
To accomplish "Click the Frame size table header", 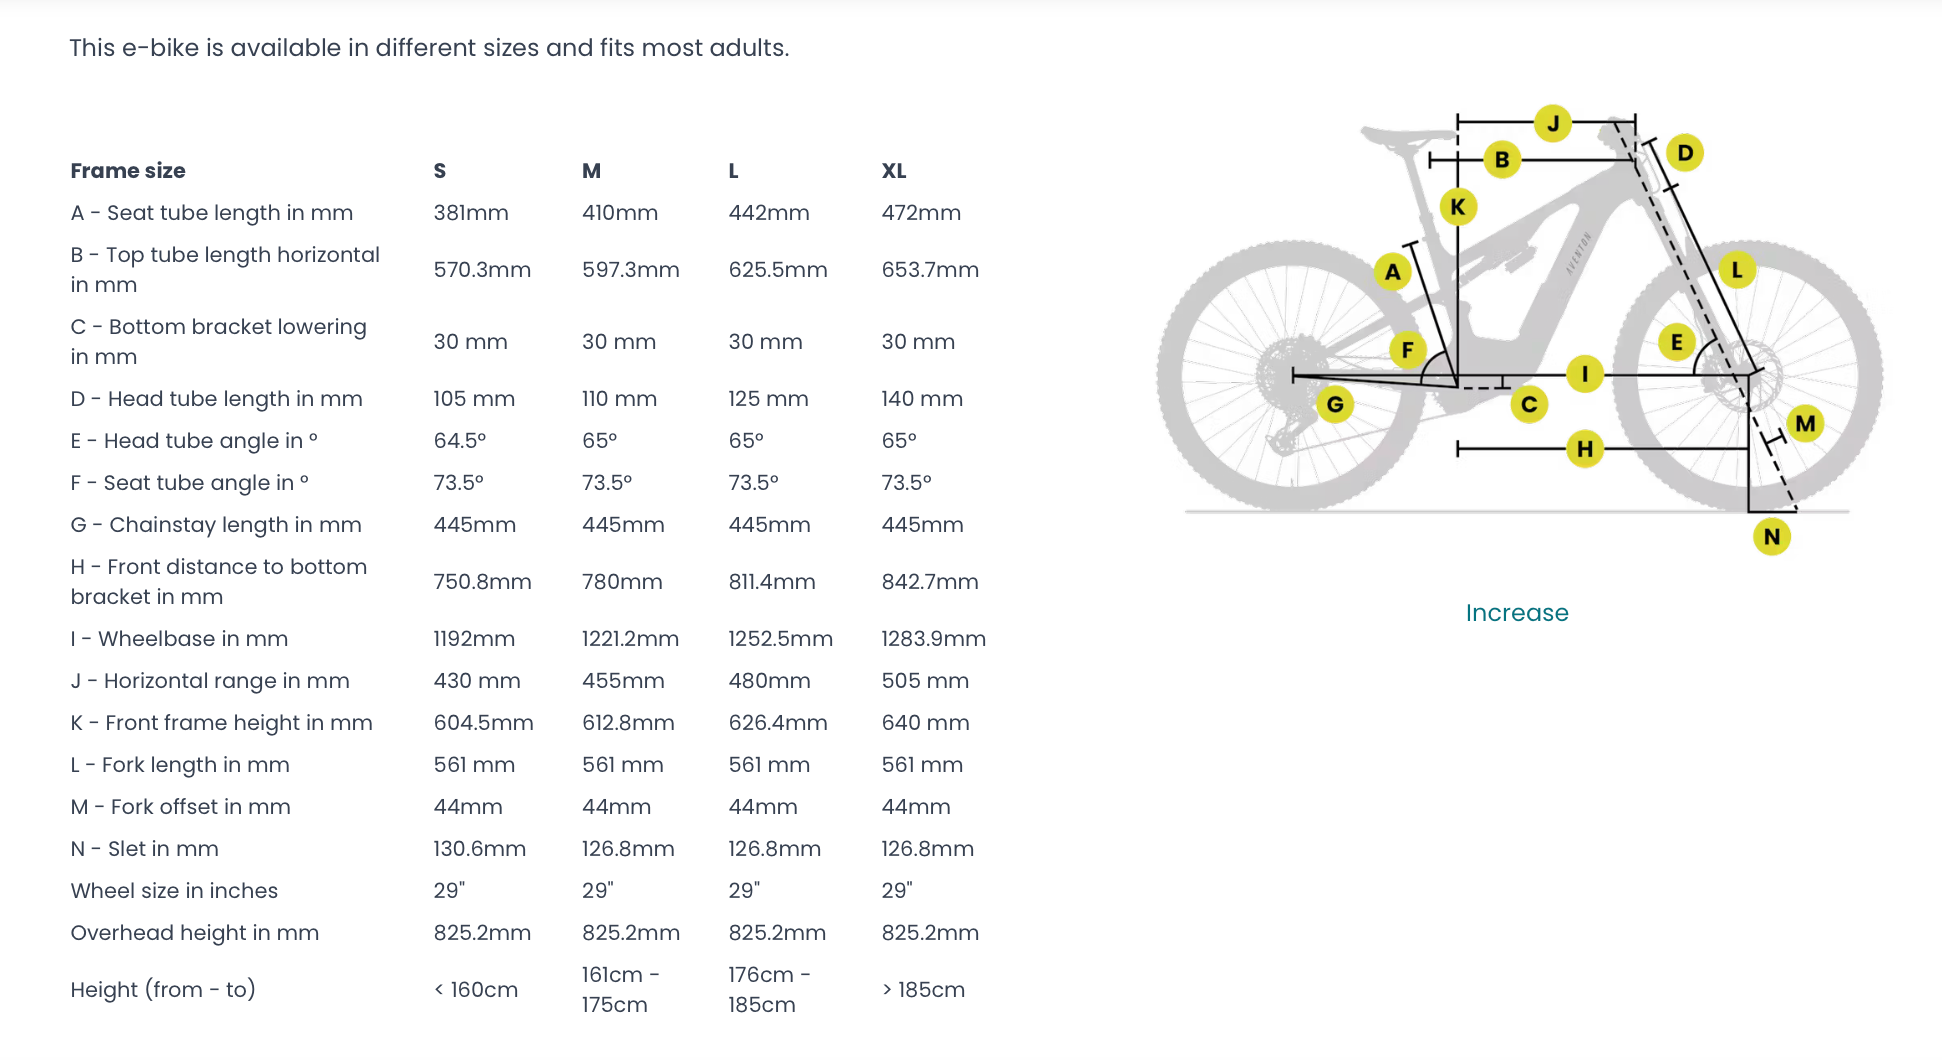I will coord(128,171).
